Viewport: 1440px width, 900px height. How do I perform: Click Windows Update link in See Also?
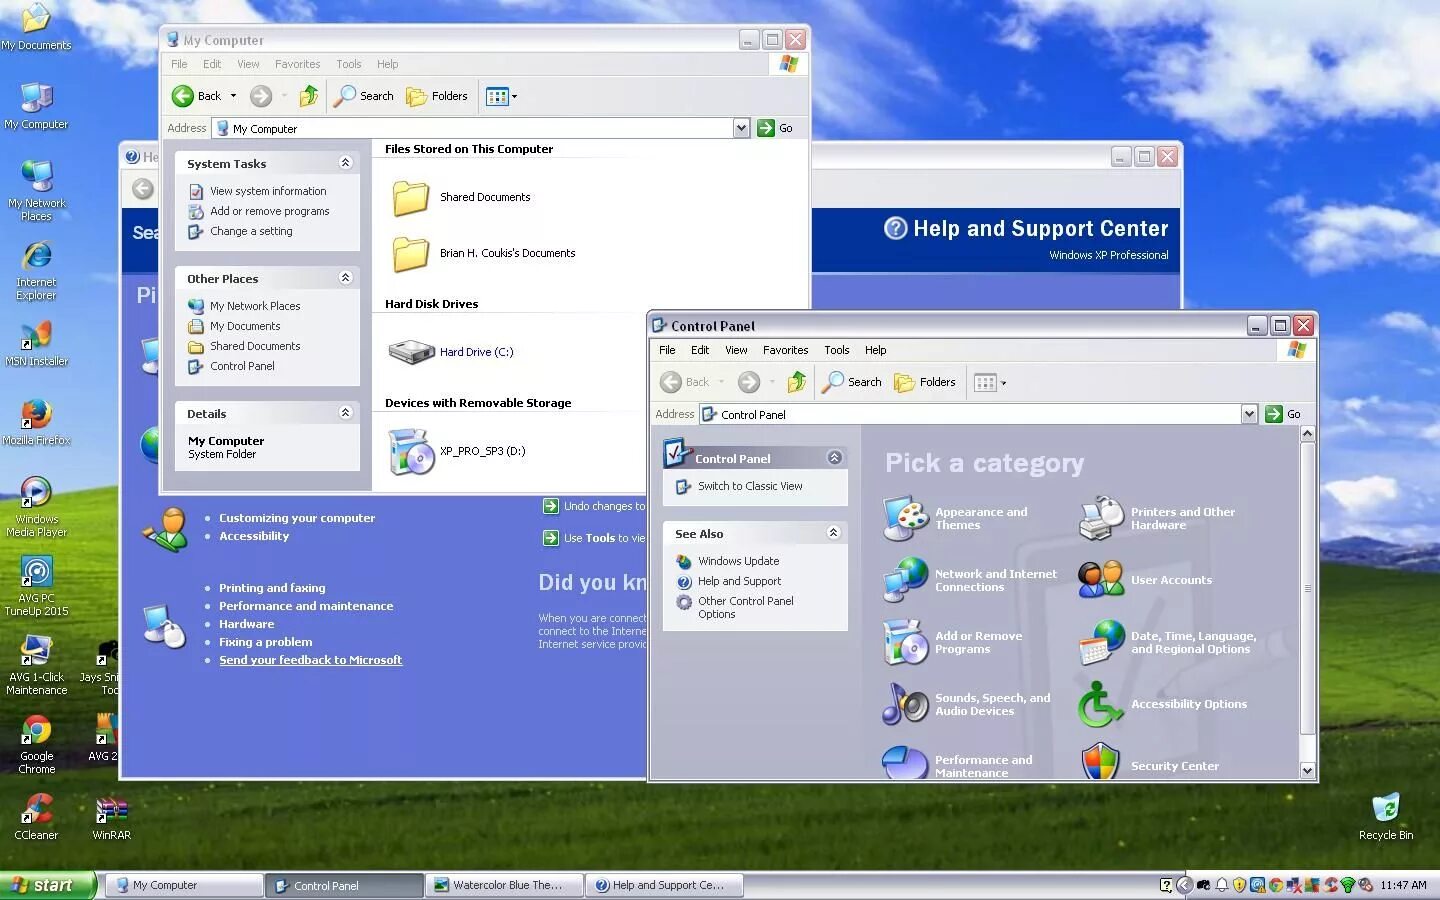[738, 561]
